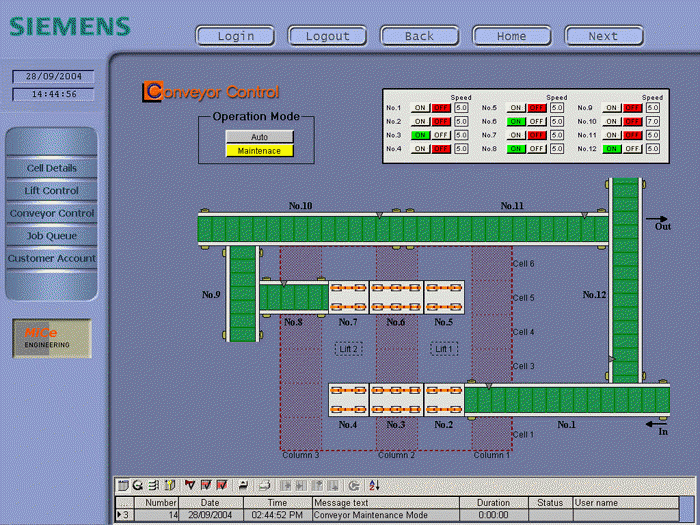Select Maintenance operation mode
Image resolution: width=700 pixels, height=525 pixels.
259,151
